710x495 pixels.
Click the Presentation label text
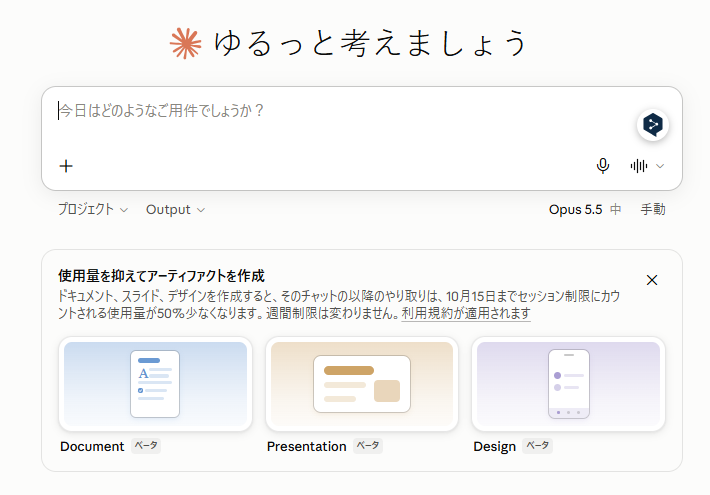pos(307,447)
